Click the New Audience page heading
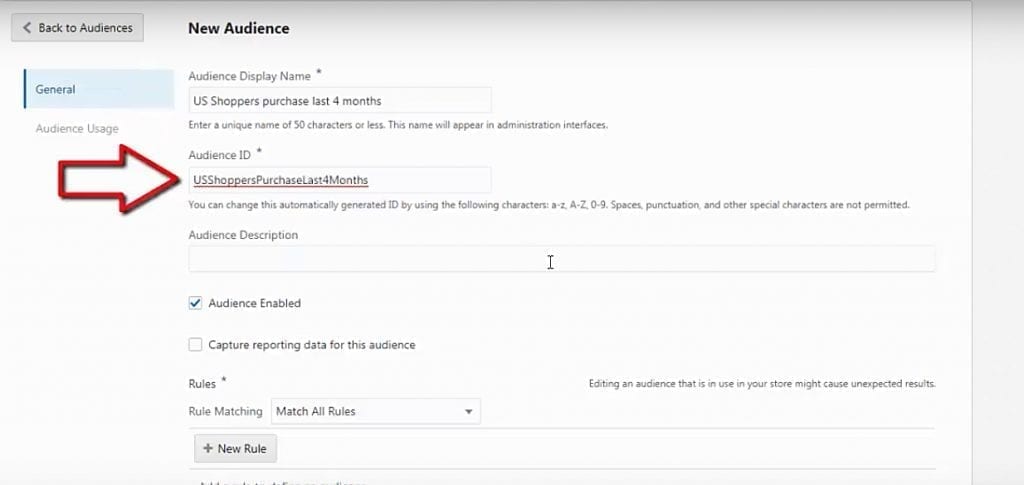 point(238,28)
